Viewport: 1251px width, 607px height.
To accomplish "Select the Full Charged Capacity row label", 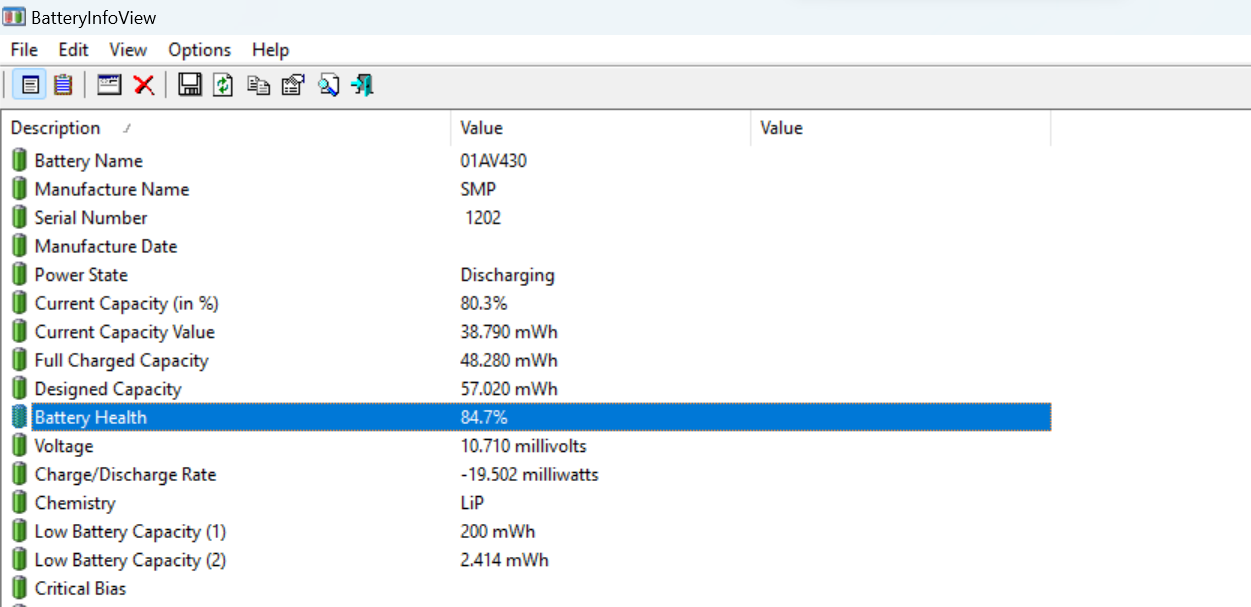I will click(121, 360).
